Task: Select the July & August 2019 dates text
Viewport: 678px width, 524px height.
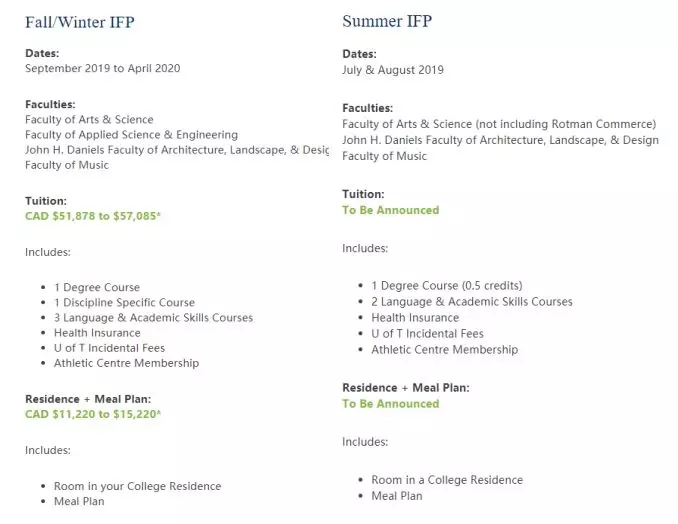Action: pyautogui.click(x=393, y=70)
